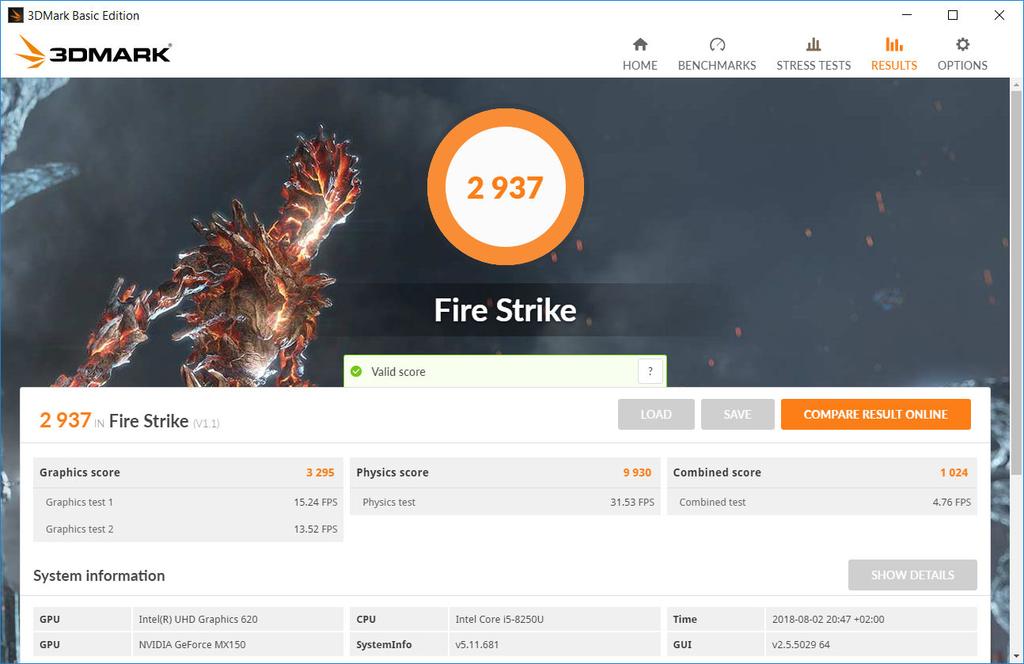Select the Physics test row label
The width and height of the screenshot is (1024, 664).
point(389,502)
